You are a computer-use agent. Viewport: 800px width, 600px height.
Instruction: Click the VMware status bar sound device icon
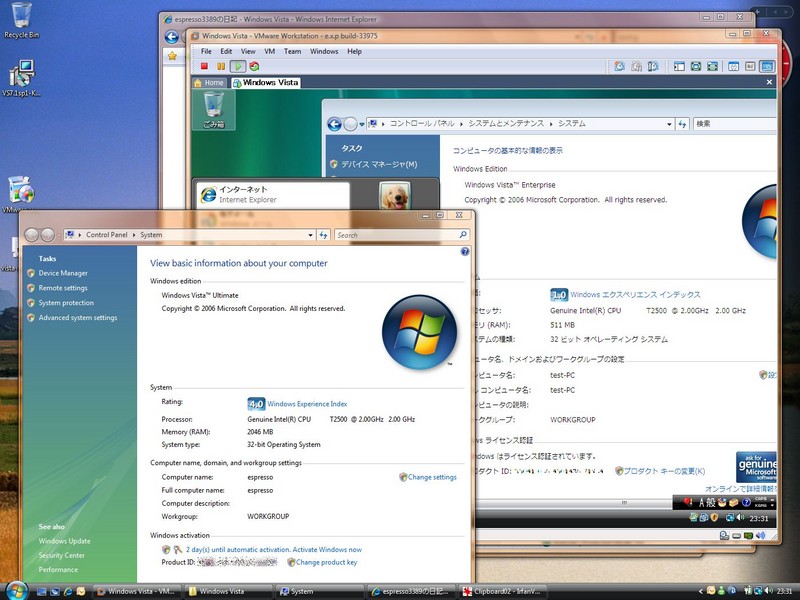(760, 535)
